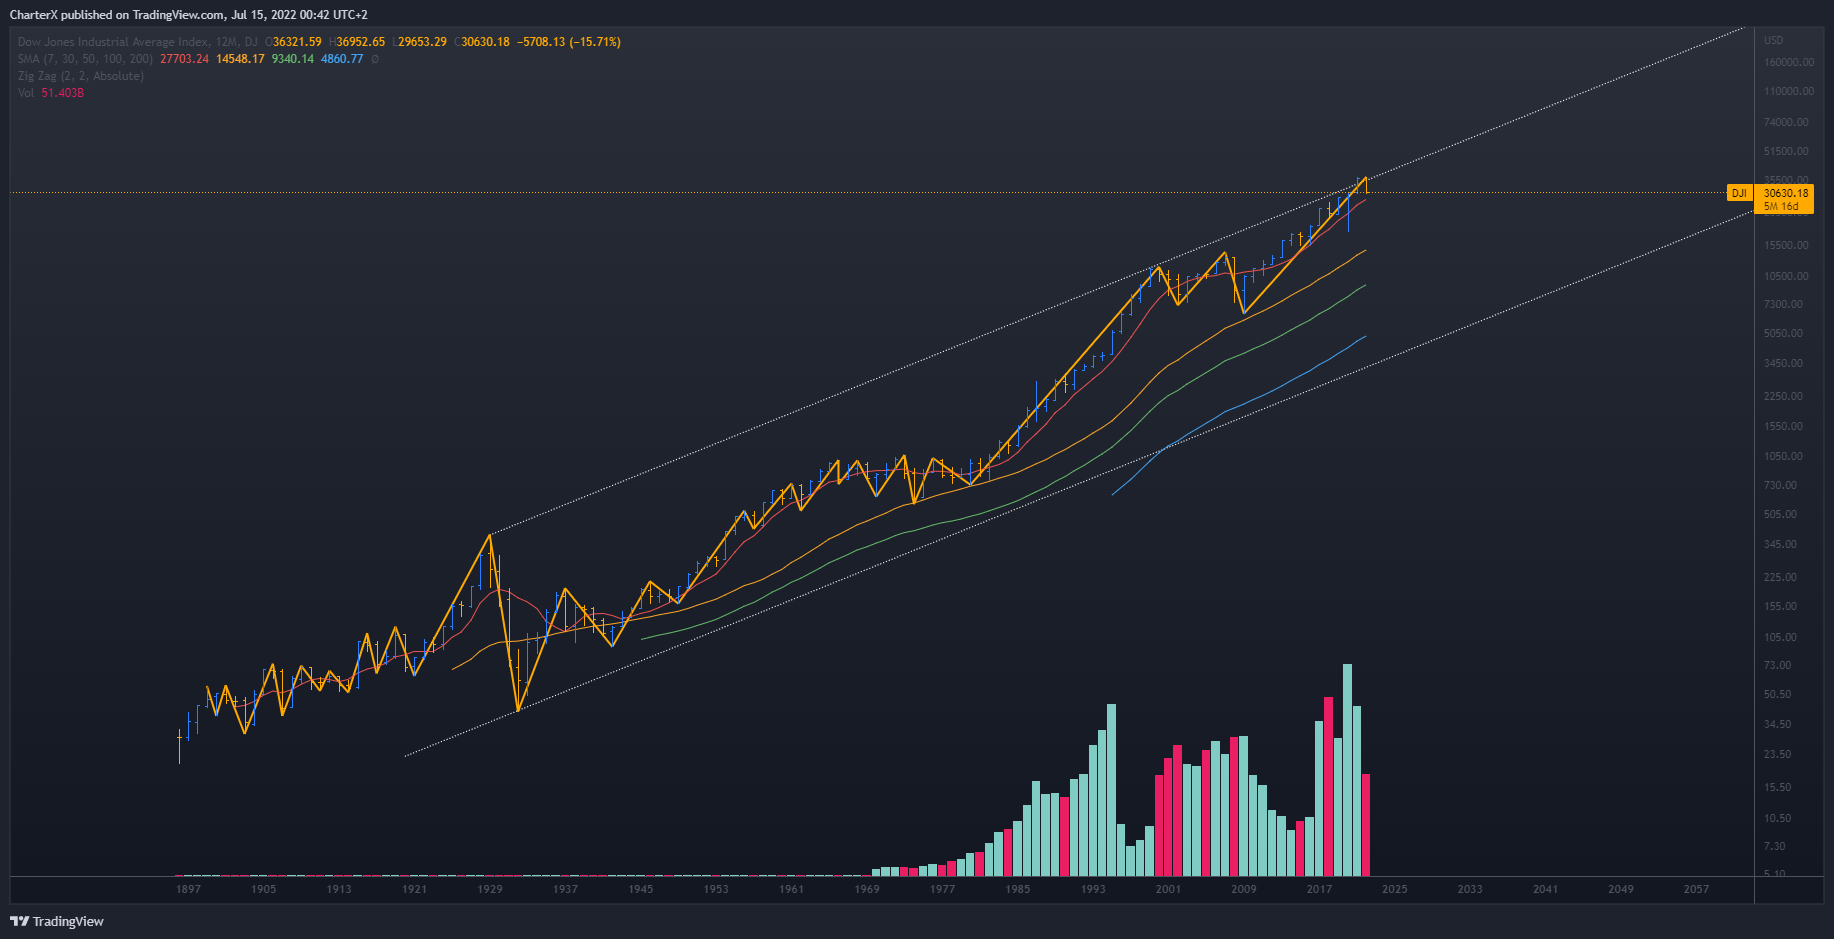
Task: Click the low value 29653.29
Action: (422, 42)
